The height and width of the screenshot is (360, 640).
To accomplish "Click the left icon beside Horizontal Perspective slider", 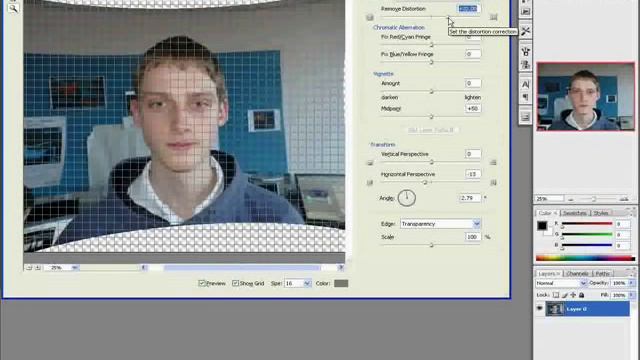I will pos(370,182).
